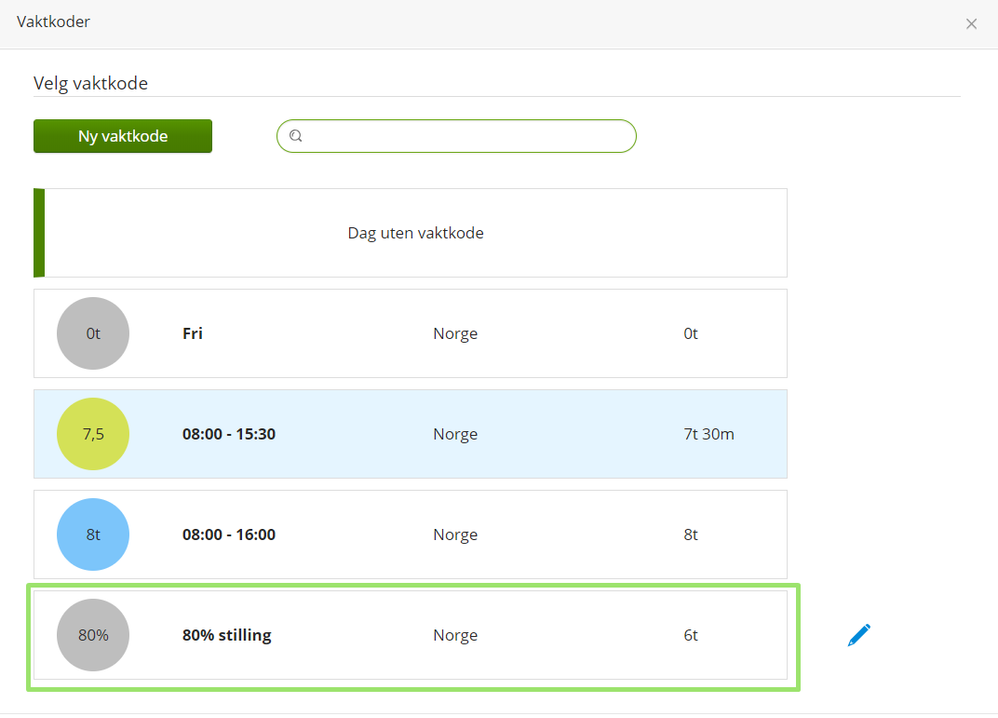The width and height of the screenshot is (998, 718).
Task: Click the yellow 7,5 circle badge
Action: [x=93, y=434]
